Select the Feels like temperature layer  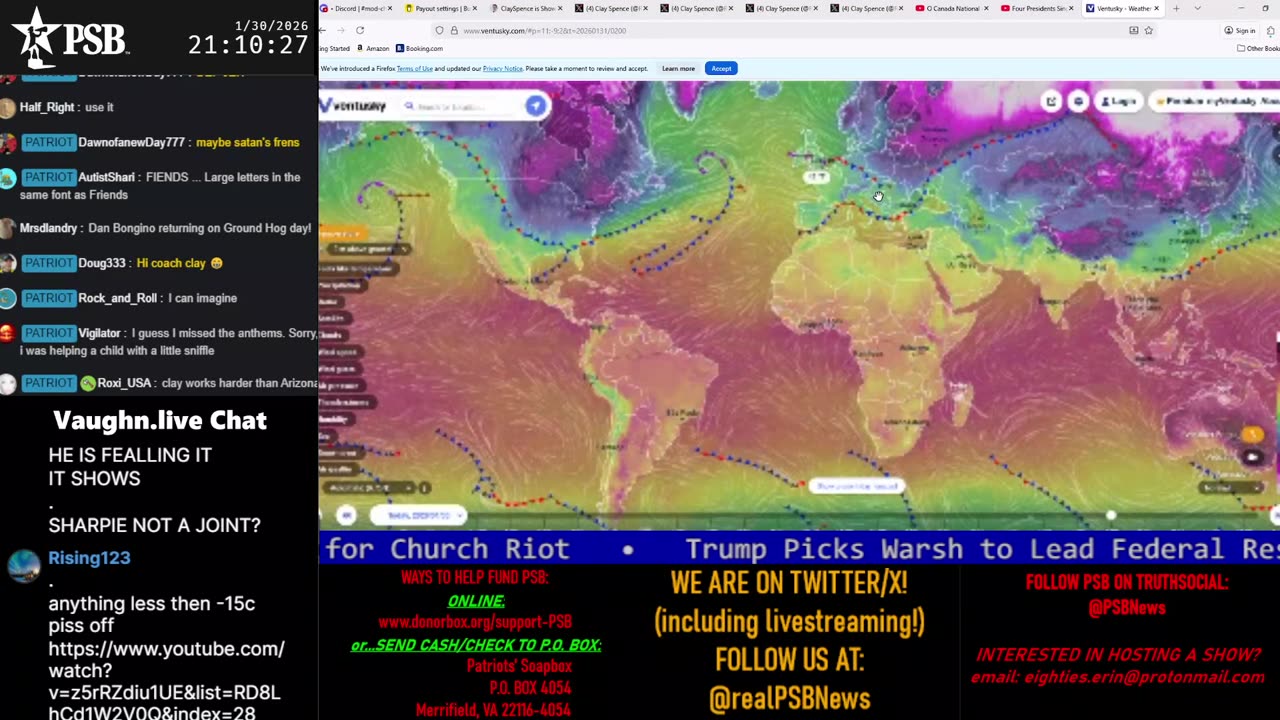coord(358,269)
